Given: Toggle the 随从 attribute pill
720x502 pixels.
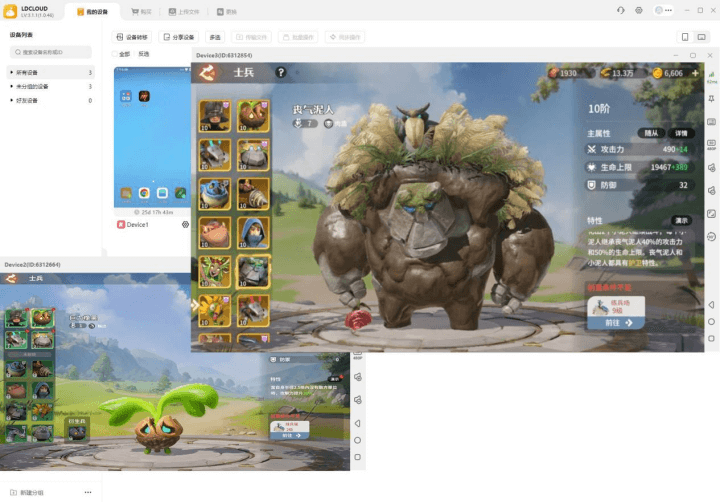Looking at the screenshot, I should tap(652, 133).
